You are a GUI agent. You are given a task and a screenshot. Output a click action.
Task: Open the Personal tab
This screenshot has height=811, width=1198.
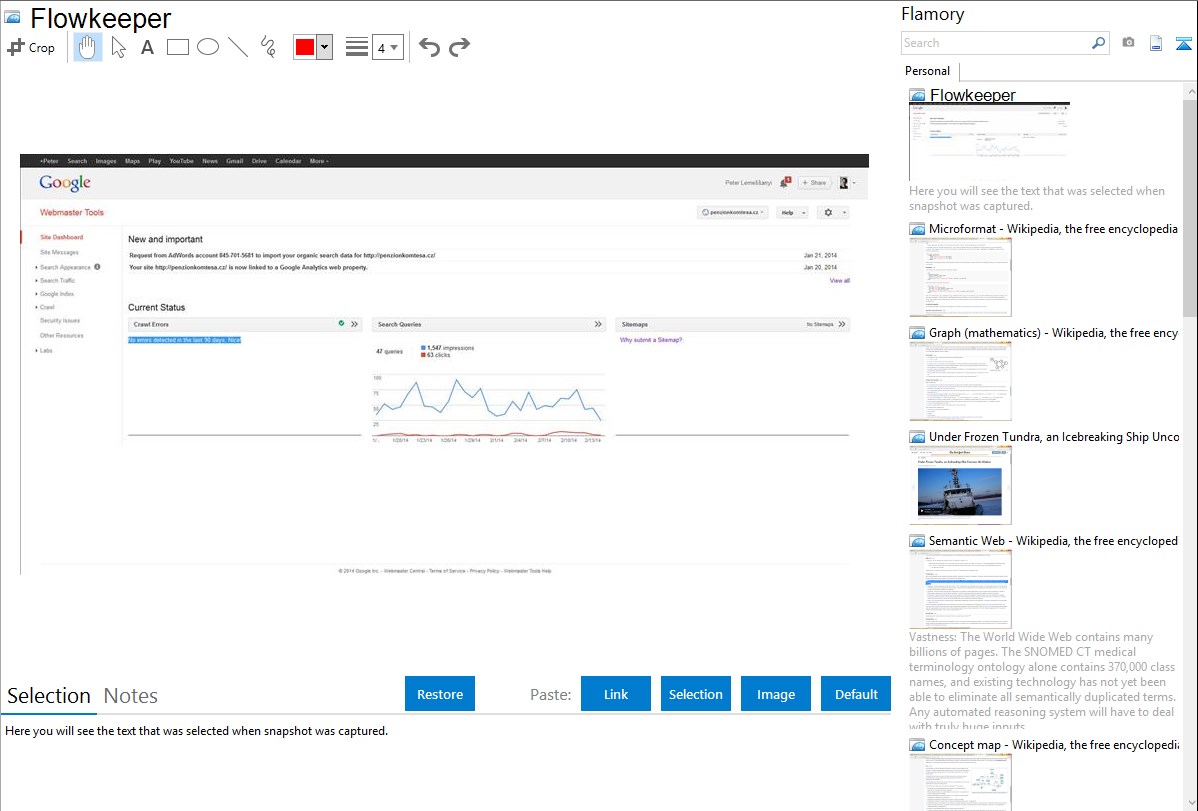[x=927, y=71]
